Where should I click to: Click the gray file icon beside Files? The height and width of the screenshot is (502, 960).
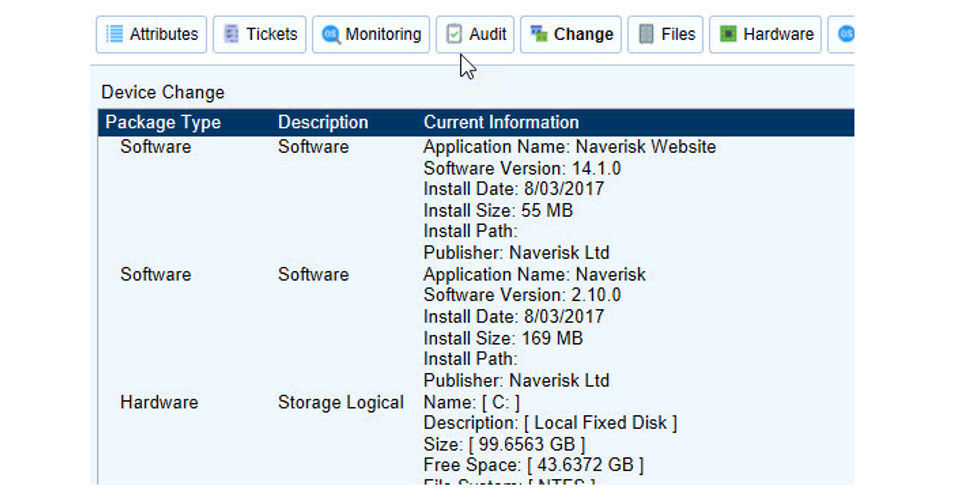[645, 34]
